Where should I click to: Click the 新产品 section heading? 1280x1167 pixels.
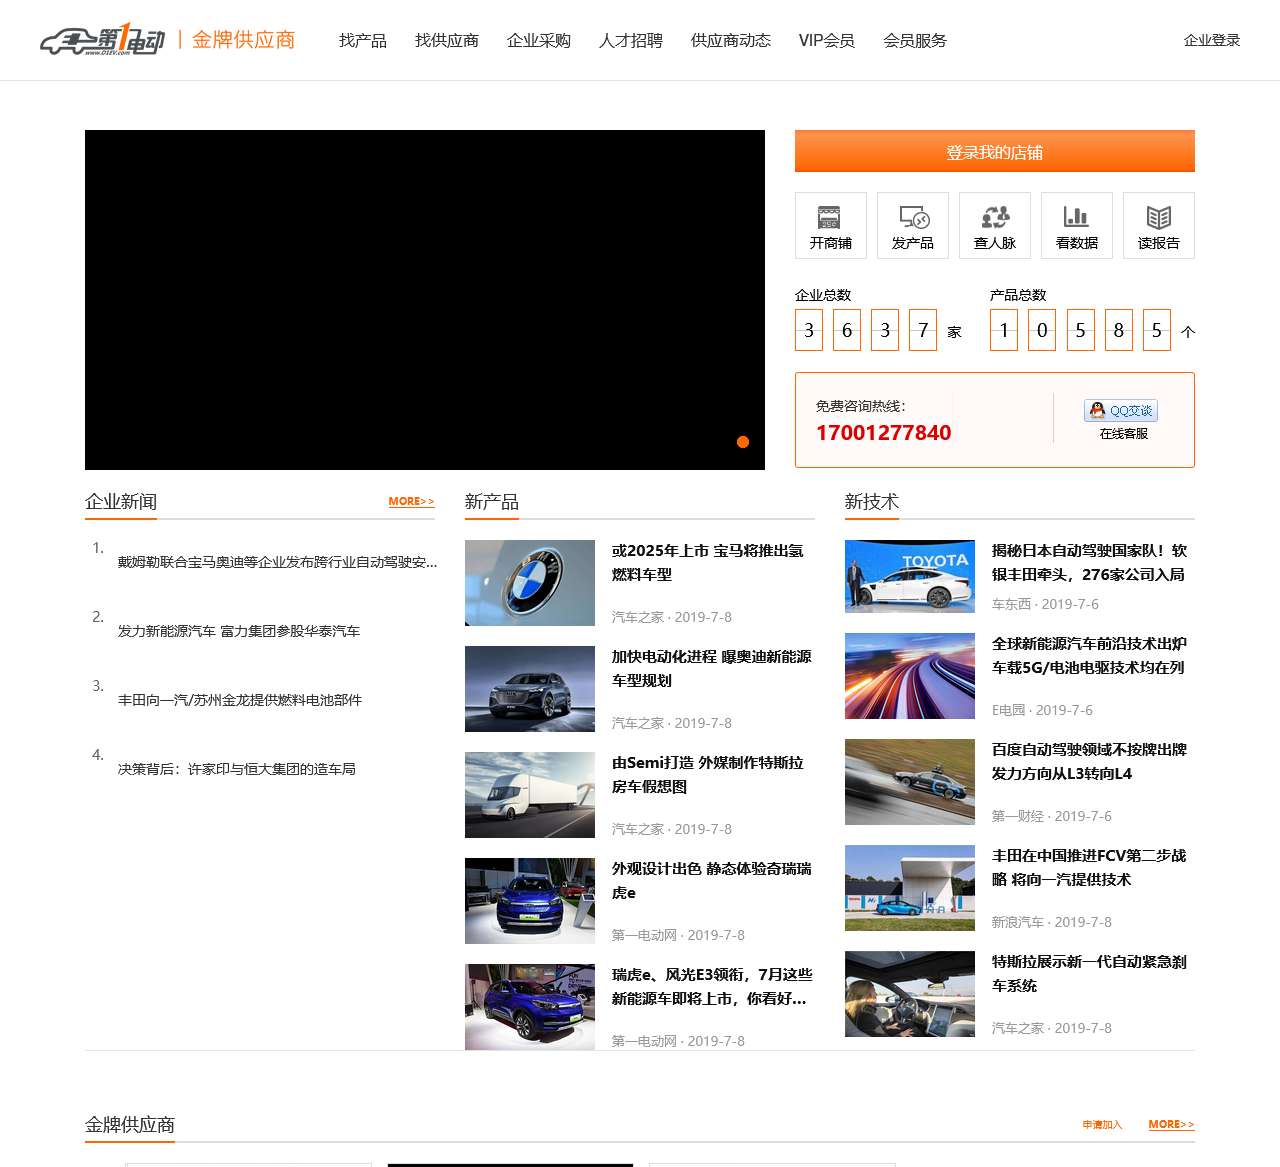click(x=492, y=502)
